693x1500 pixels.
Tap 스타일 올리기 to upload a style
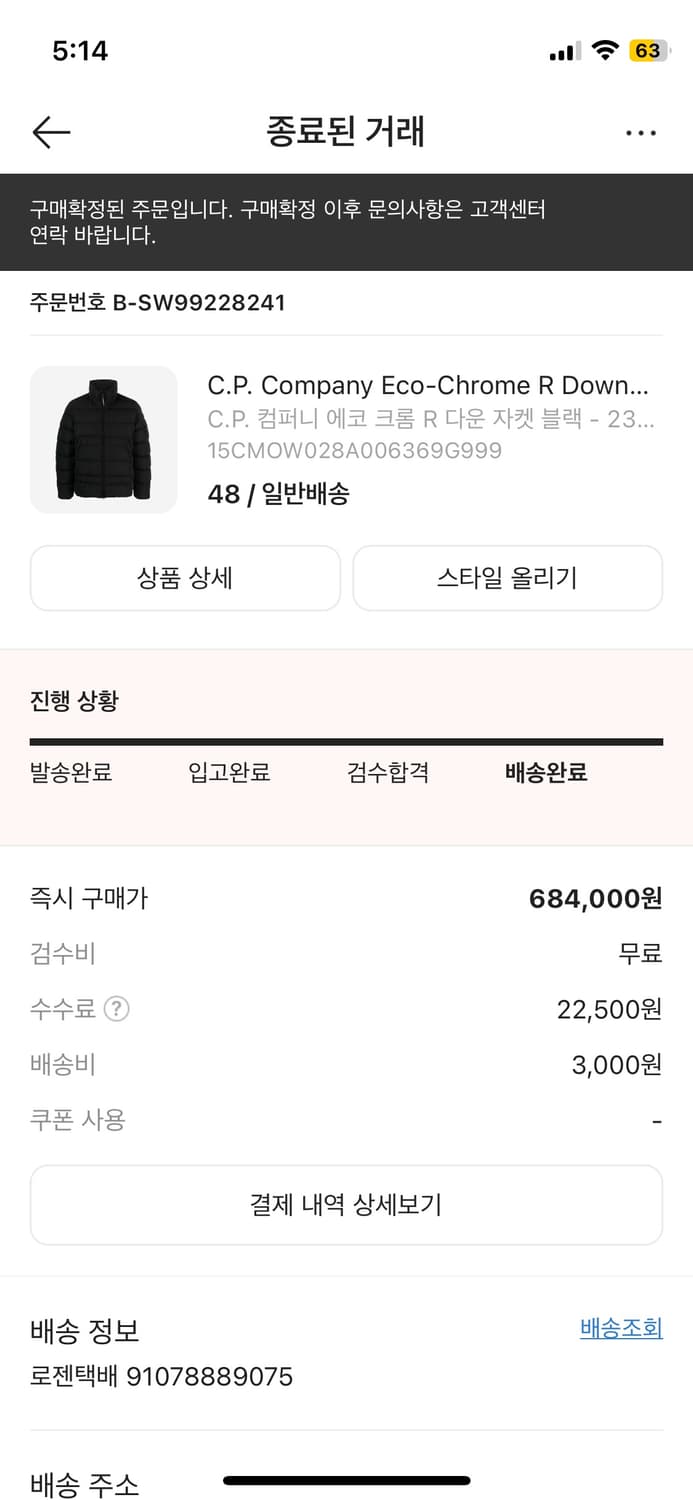tap(507, 578)
